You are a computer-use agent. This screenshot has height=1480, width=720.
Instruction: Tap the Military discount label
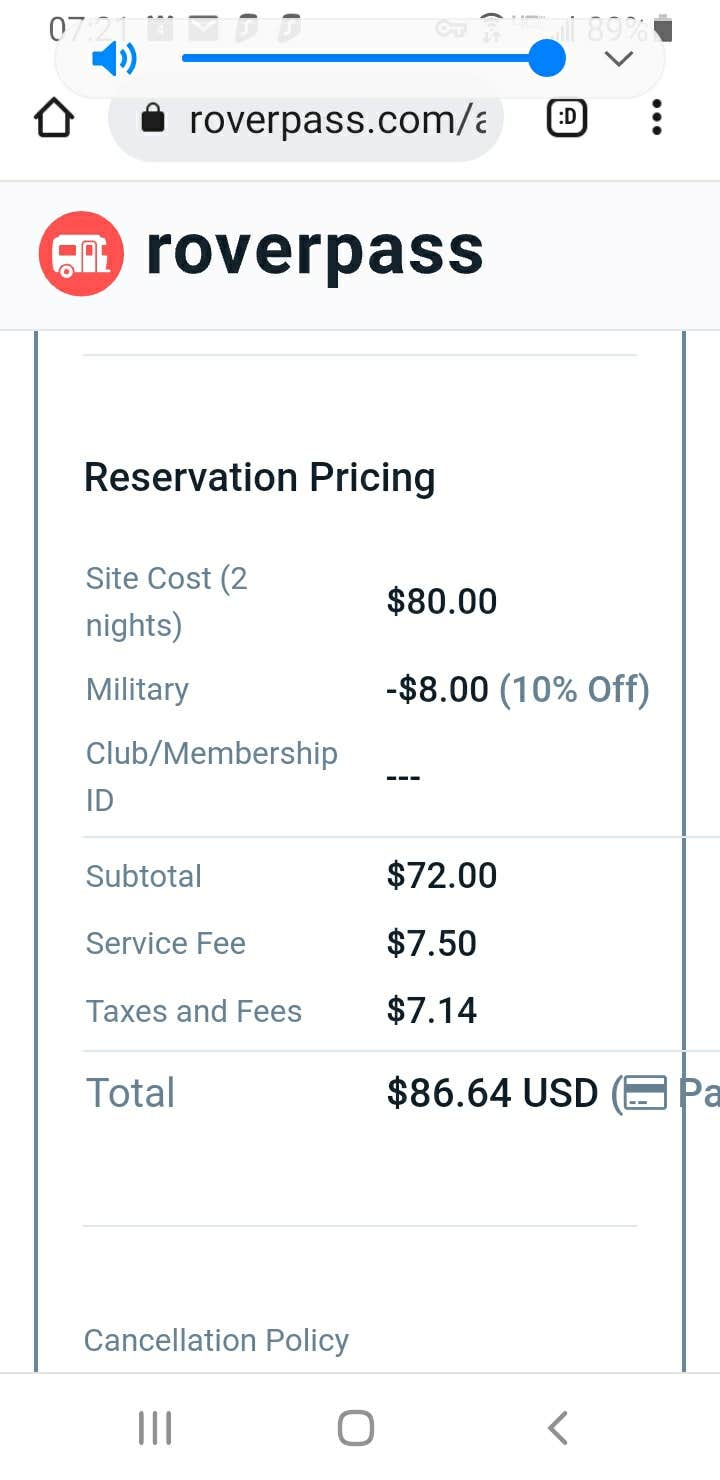[x=137, y=689]
